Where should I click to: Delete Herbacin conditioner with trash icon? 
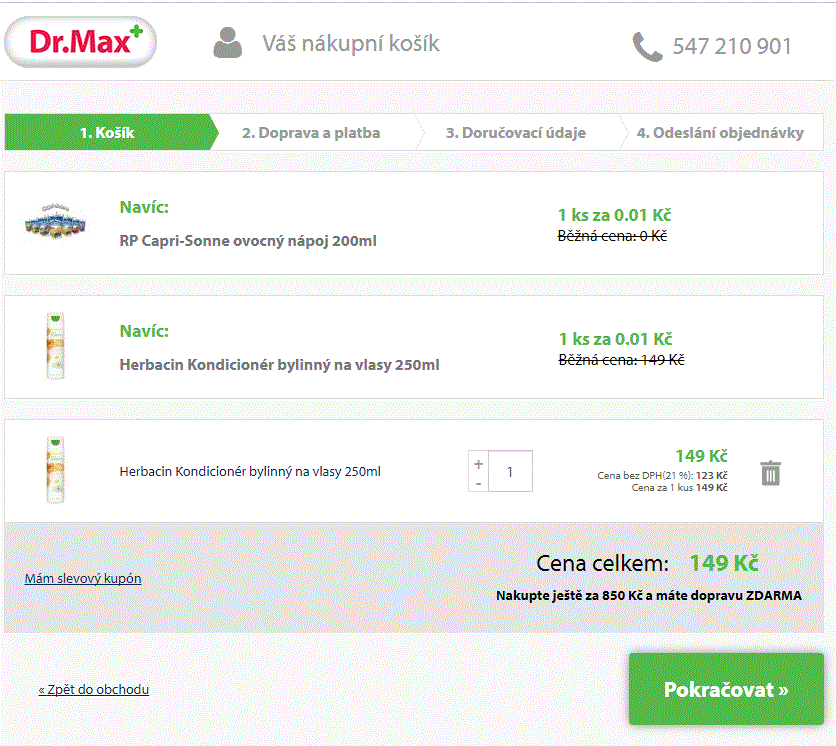point(770,472)
